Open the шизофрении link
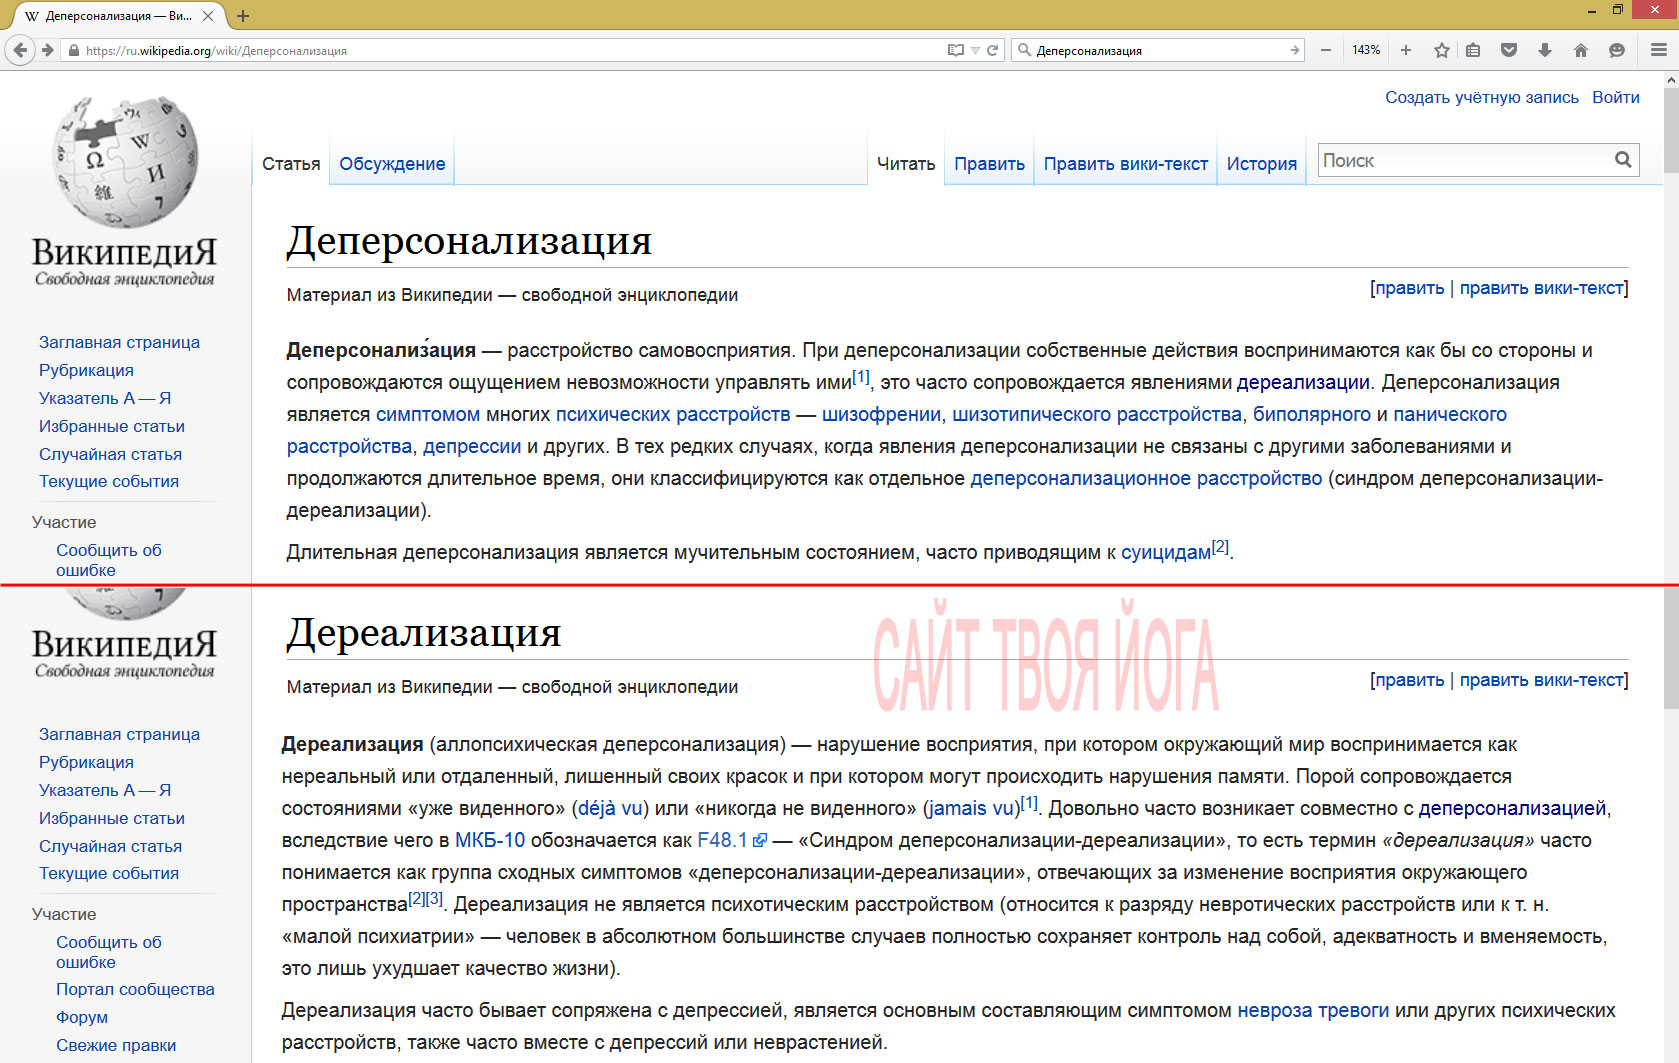Image resolution: width=1679 pixels, height=1063 pixels. [881, 414]
